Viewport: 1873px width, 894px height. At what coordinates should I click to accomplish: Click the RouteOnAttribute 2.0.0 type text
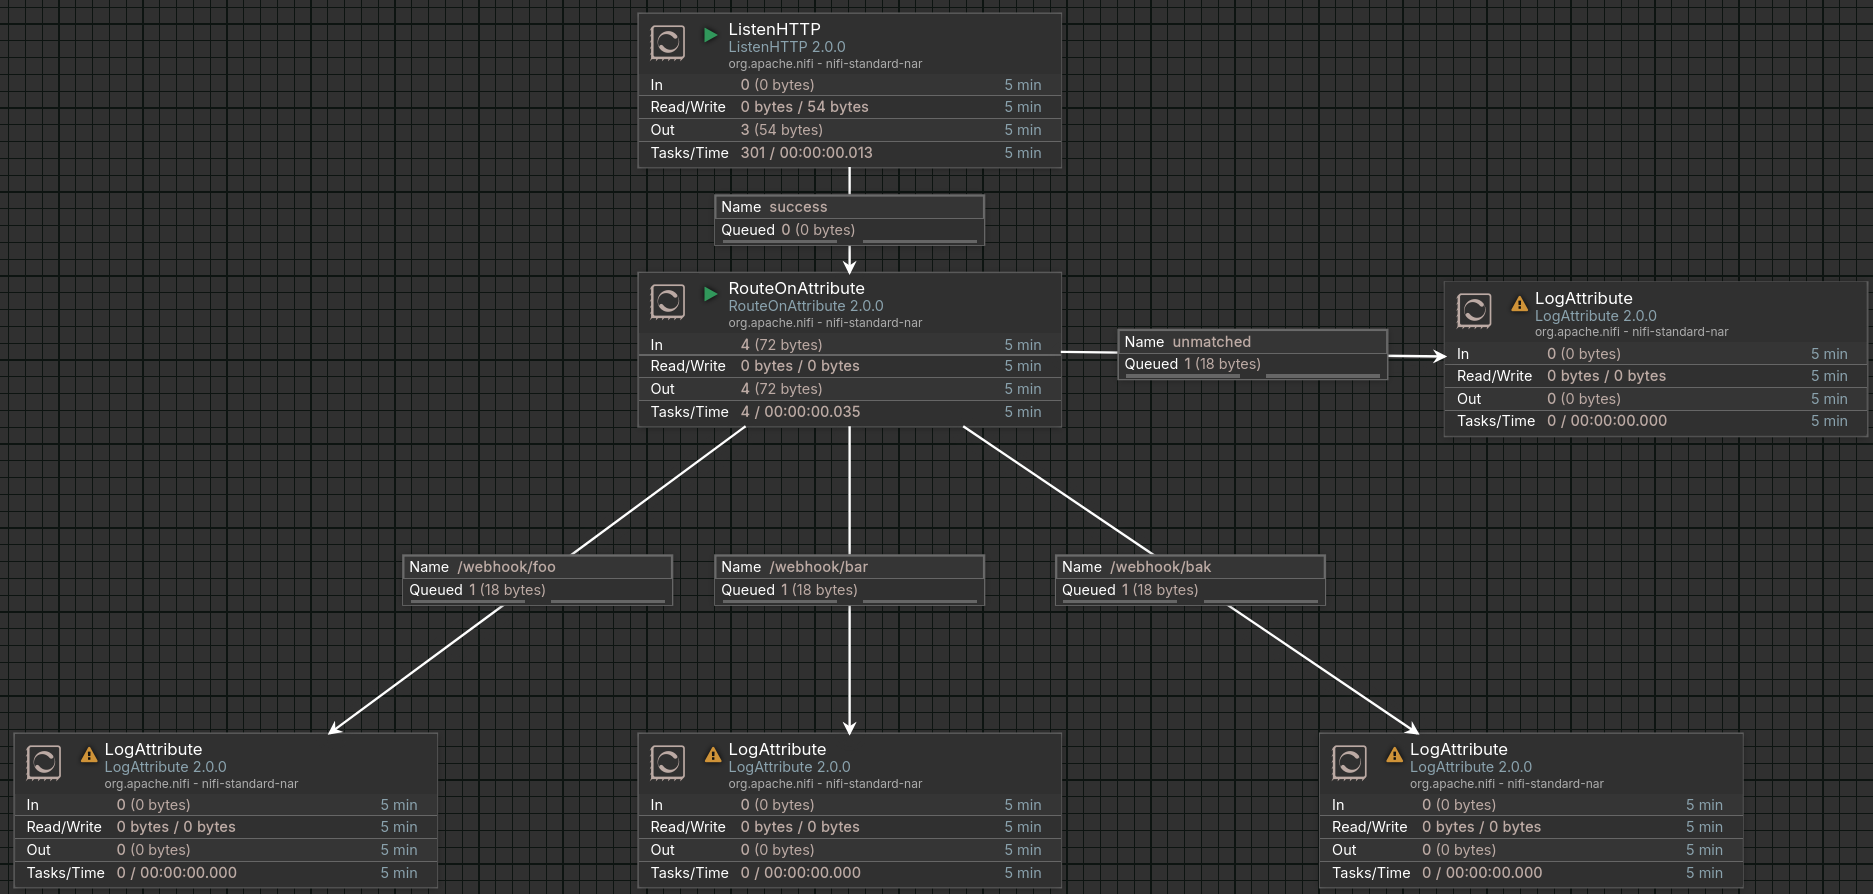805,306
